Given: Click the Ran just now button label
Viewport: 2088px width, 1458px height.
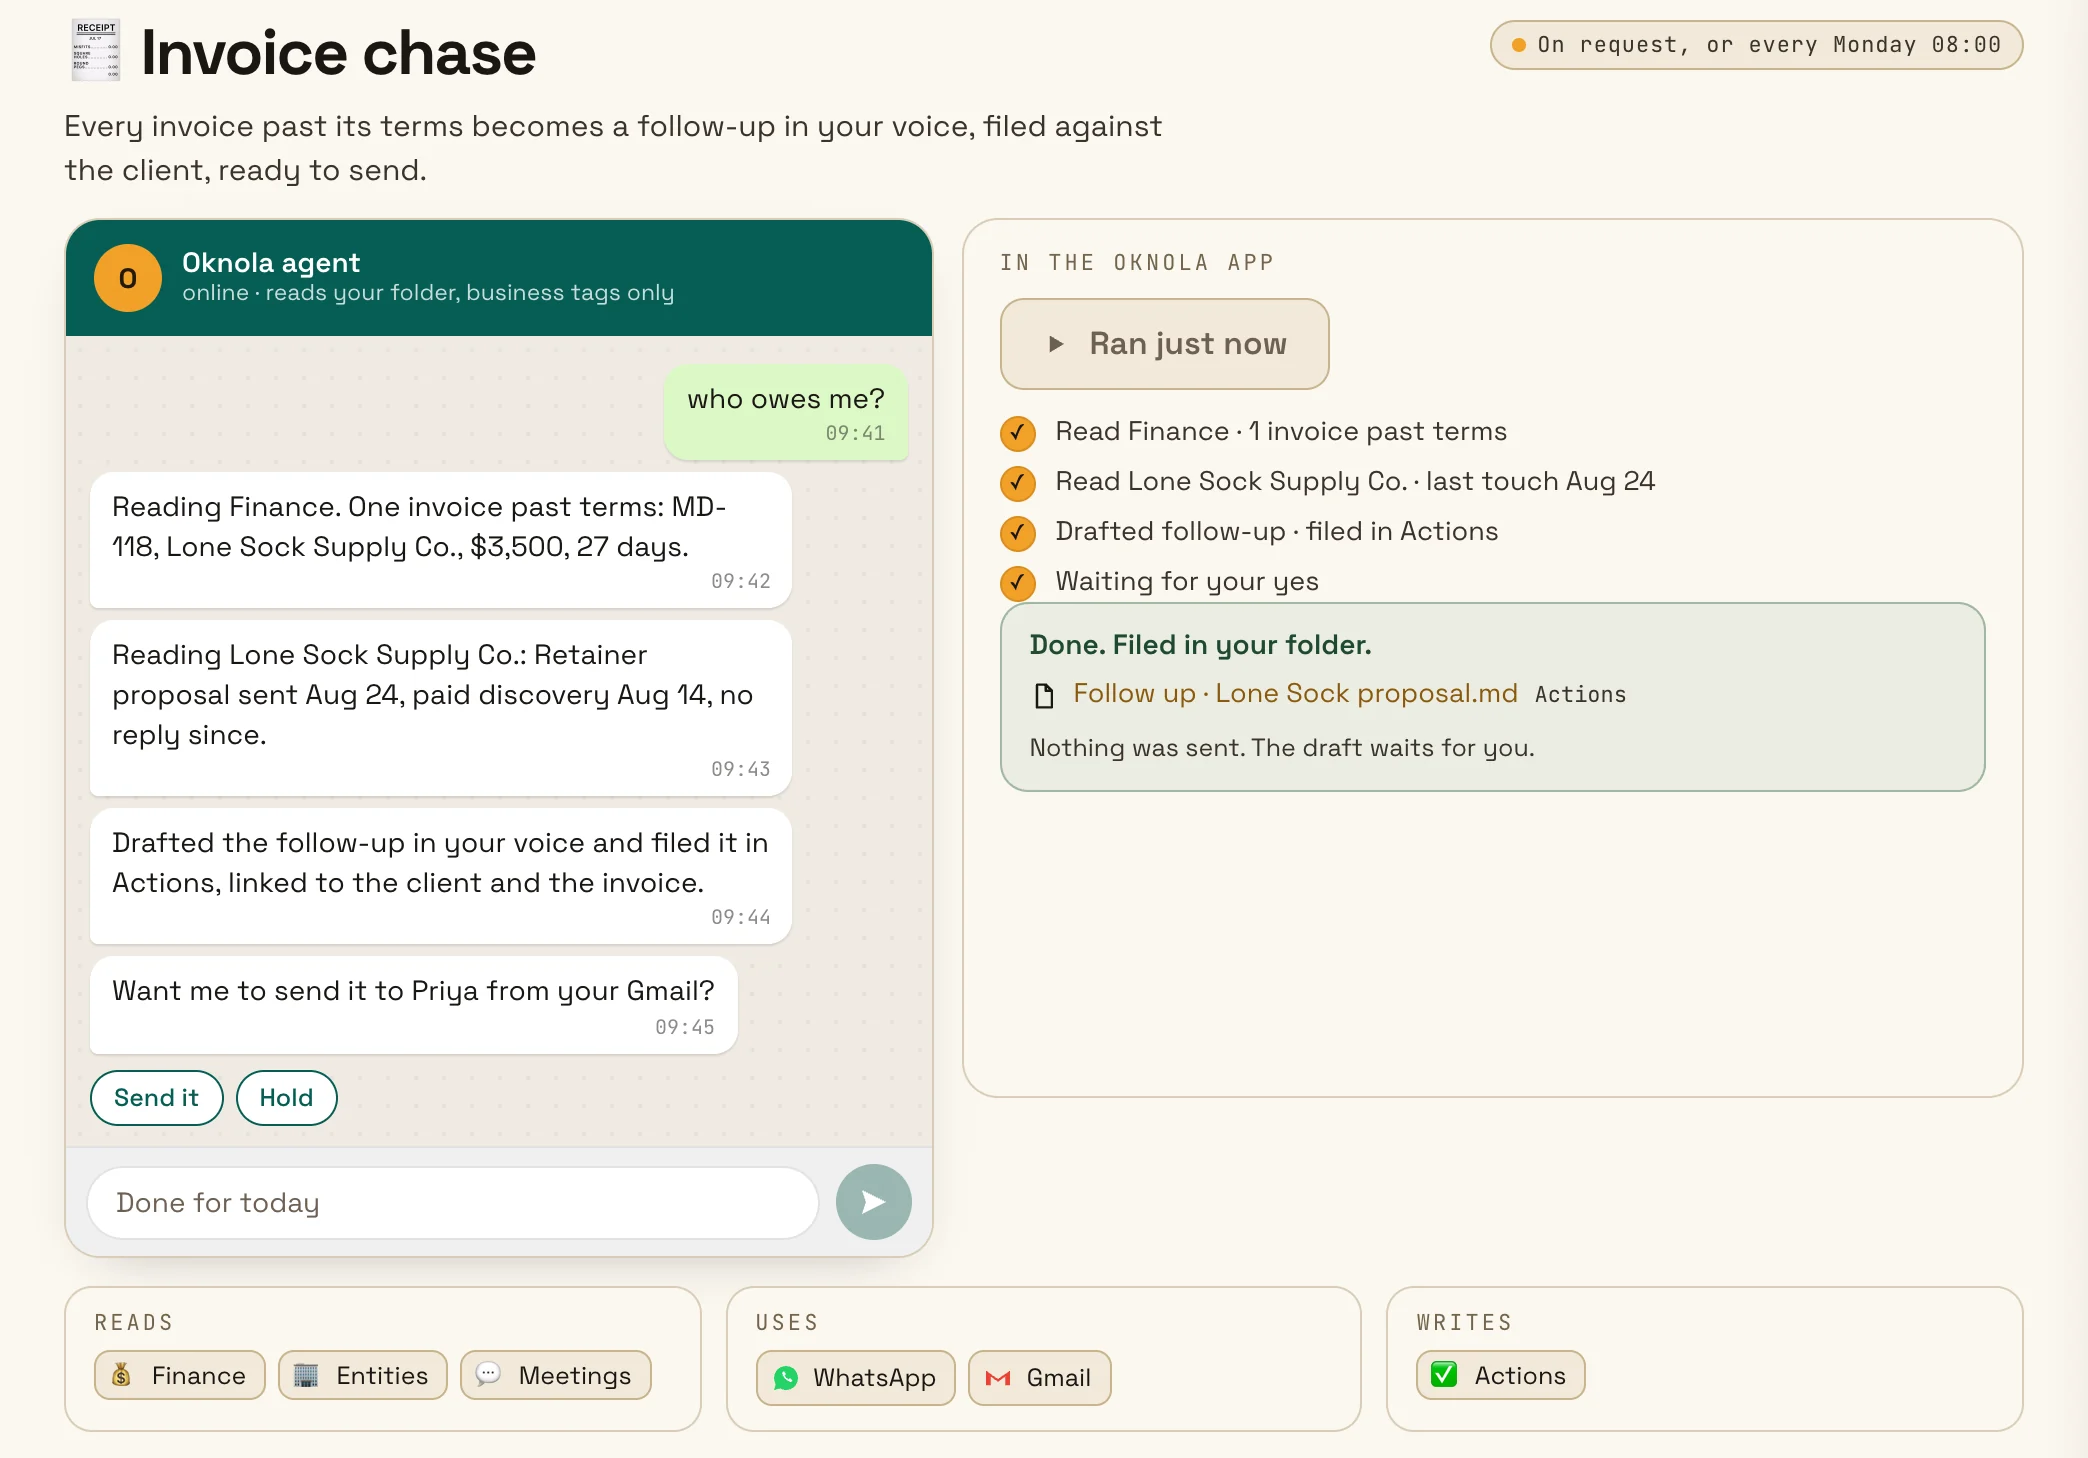Looking at the screenshot, I should (x=1188, y=344).
